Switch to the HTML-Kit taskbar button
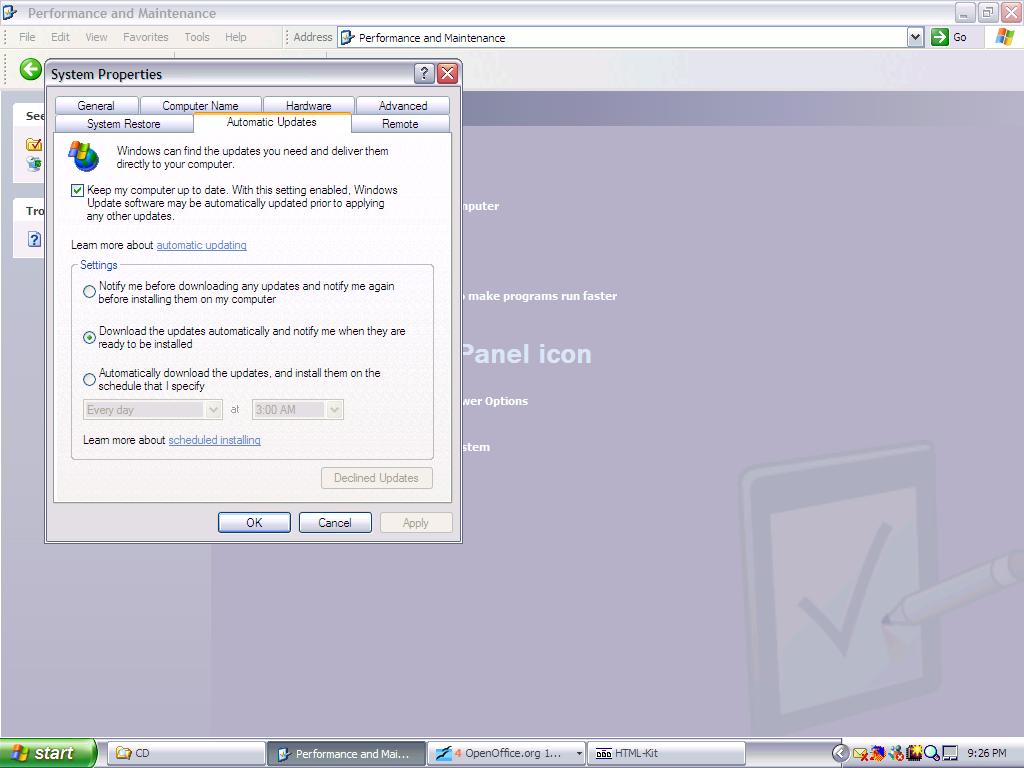Viewport: 1024px width, 768px height. (x=666, y=754)
